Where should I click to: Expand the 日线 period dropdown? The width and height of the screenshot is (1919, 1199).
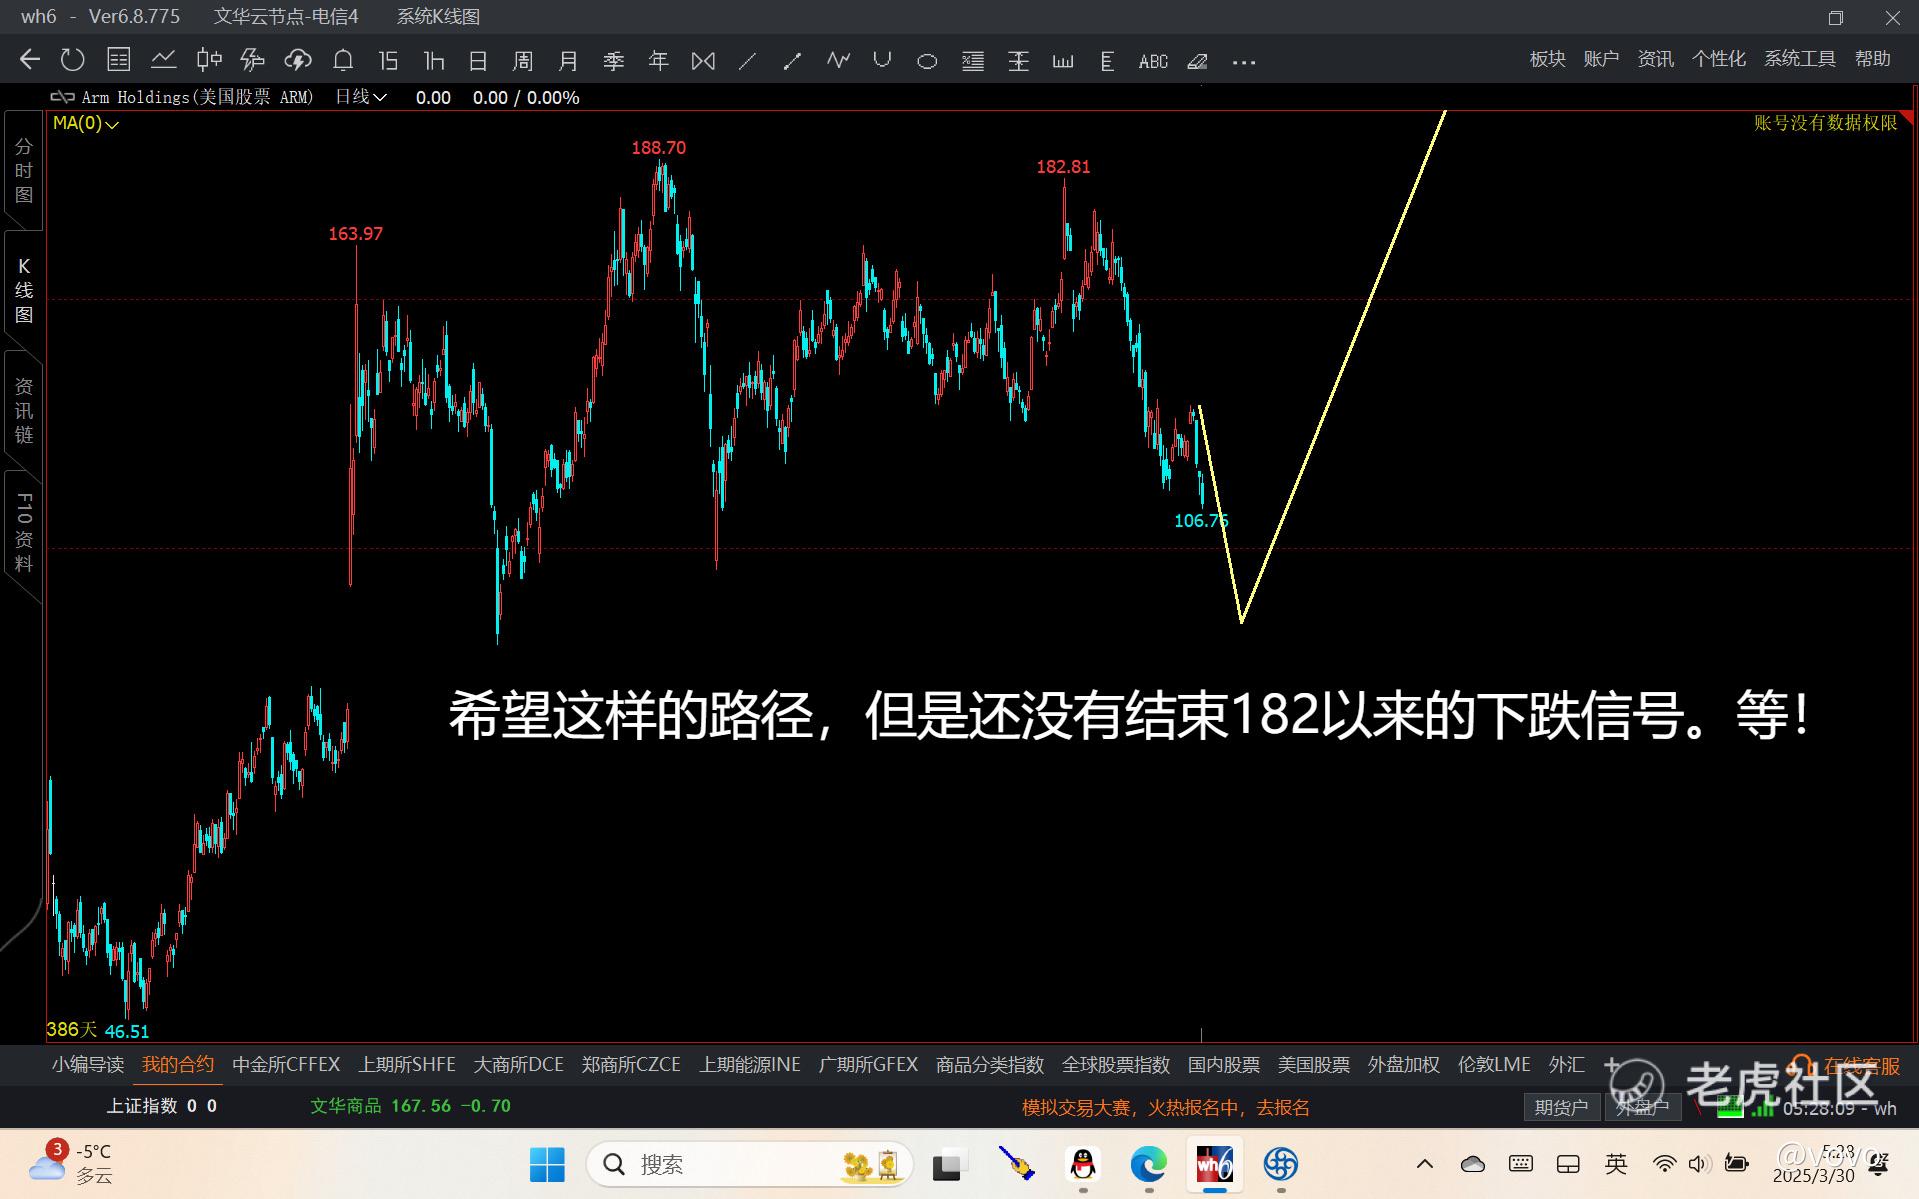(x=361, y=97)
